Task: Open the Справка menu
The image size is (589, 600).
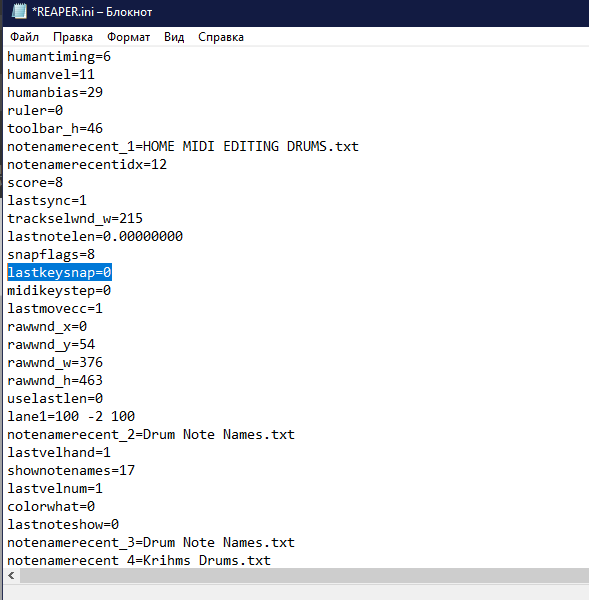Action: point(221,37)
